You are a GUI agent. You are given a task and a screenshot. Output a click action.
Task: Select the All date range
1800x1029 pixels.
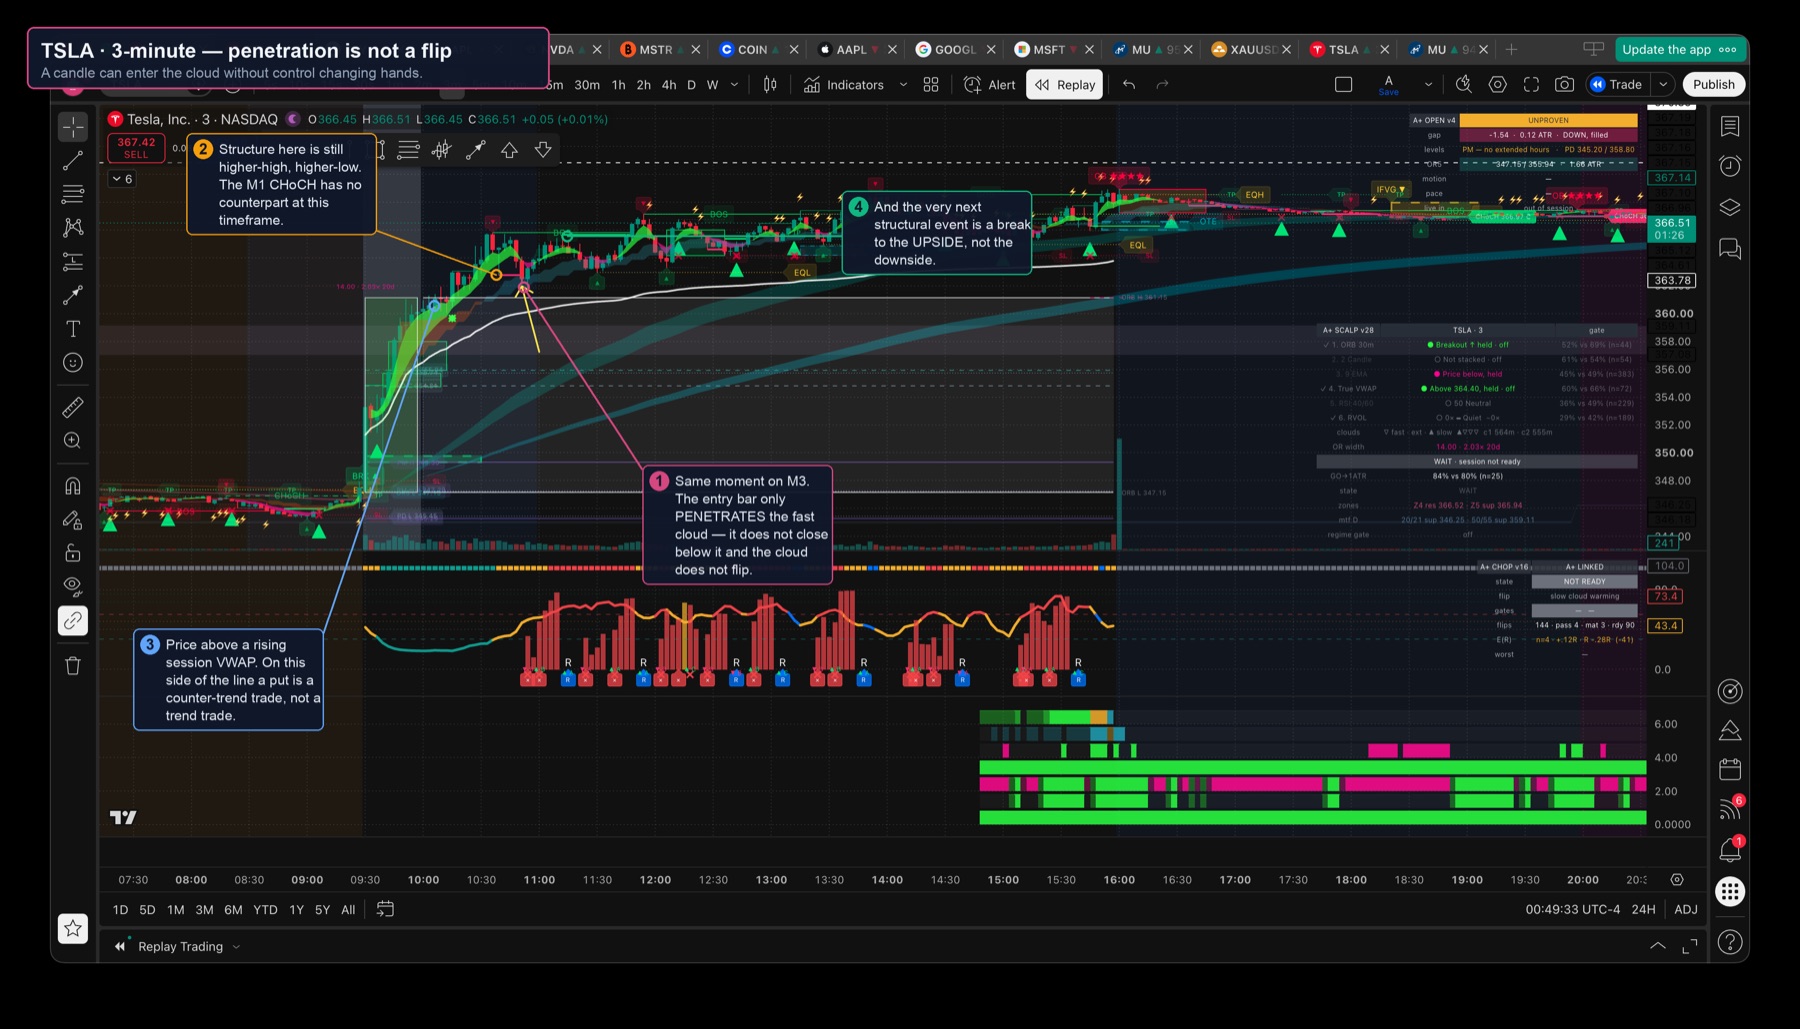(348, 910)
